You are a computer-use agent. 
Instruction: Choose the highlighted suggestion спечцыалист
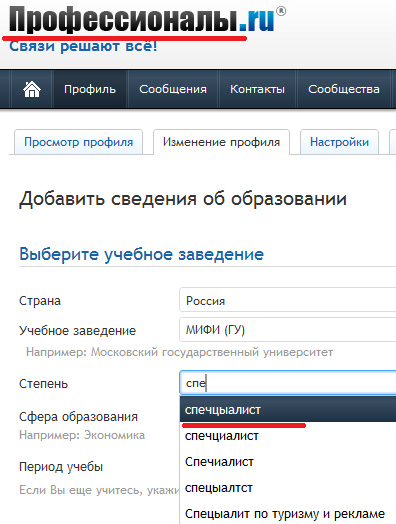click(288, 409)
